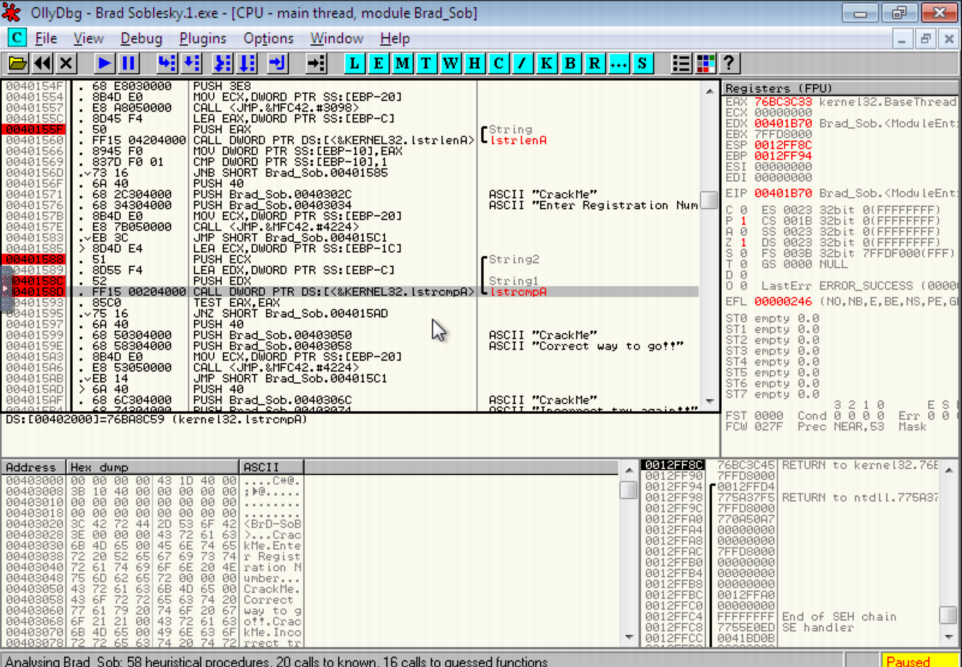
Task: Open Windows list with W button
Action: coord(450,63)
